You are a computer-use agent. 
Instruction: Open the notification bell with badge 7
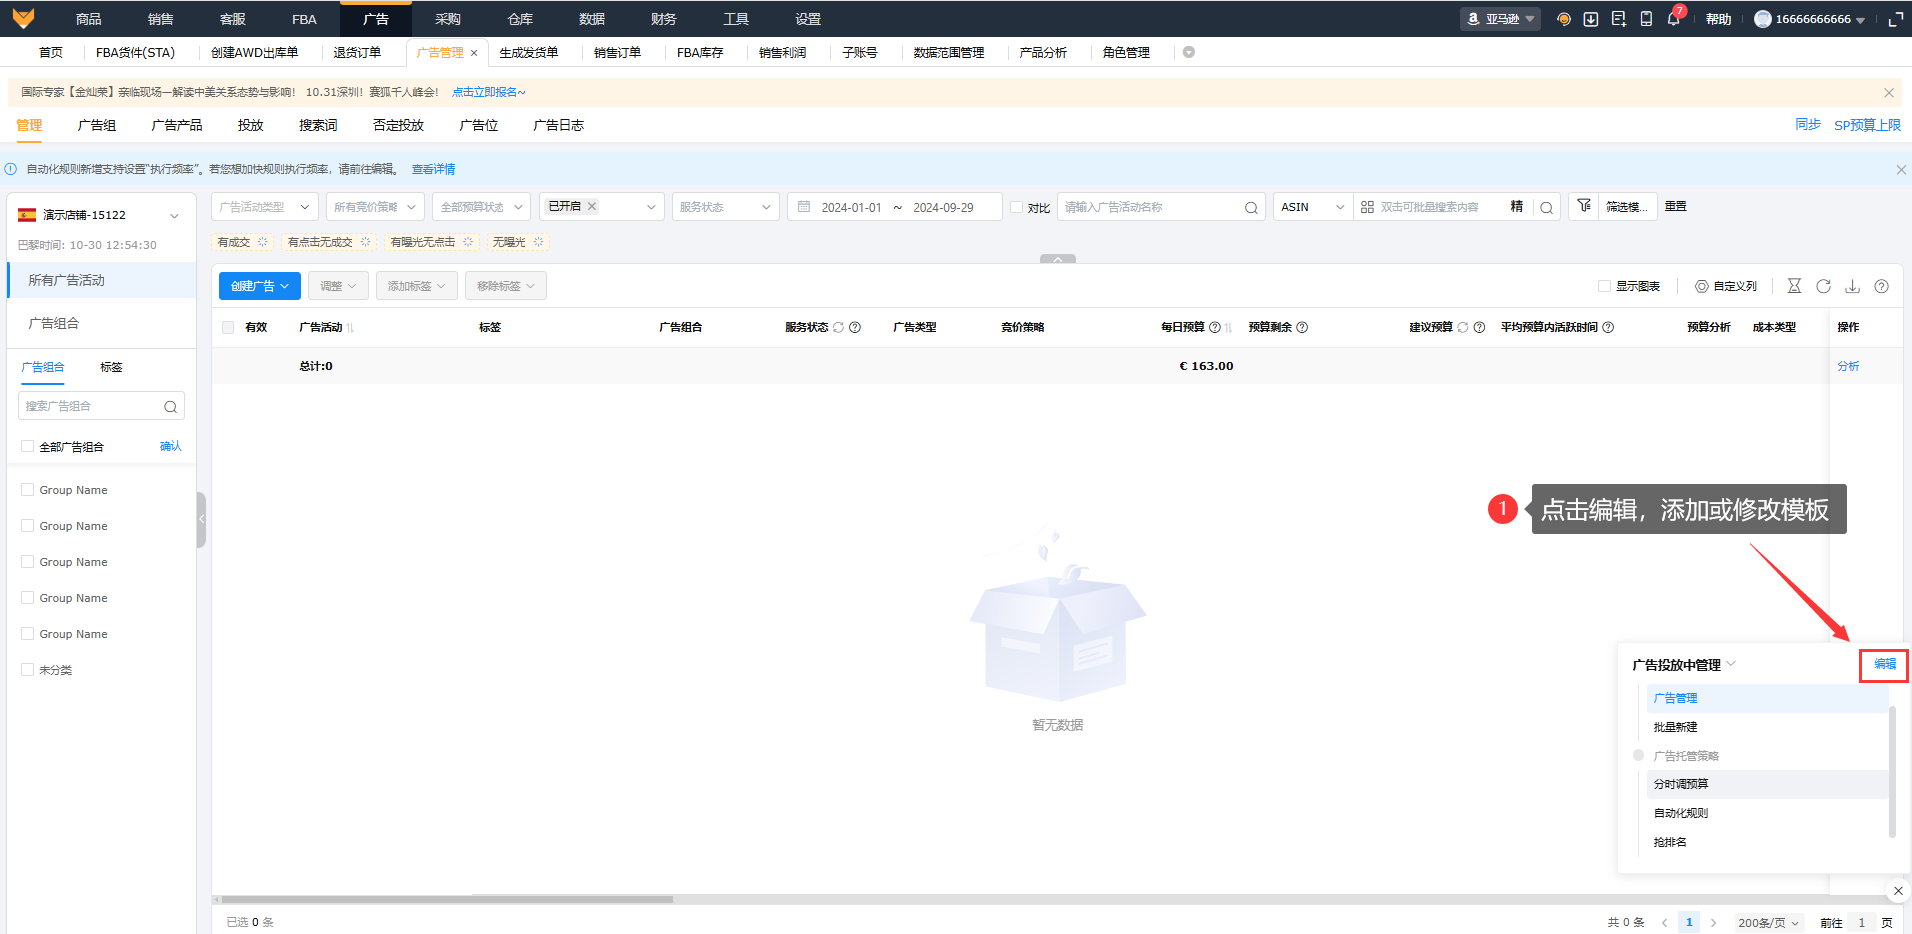click(1674, 18)
